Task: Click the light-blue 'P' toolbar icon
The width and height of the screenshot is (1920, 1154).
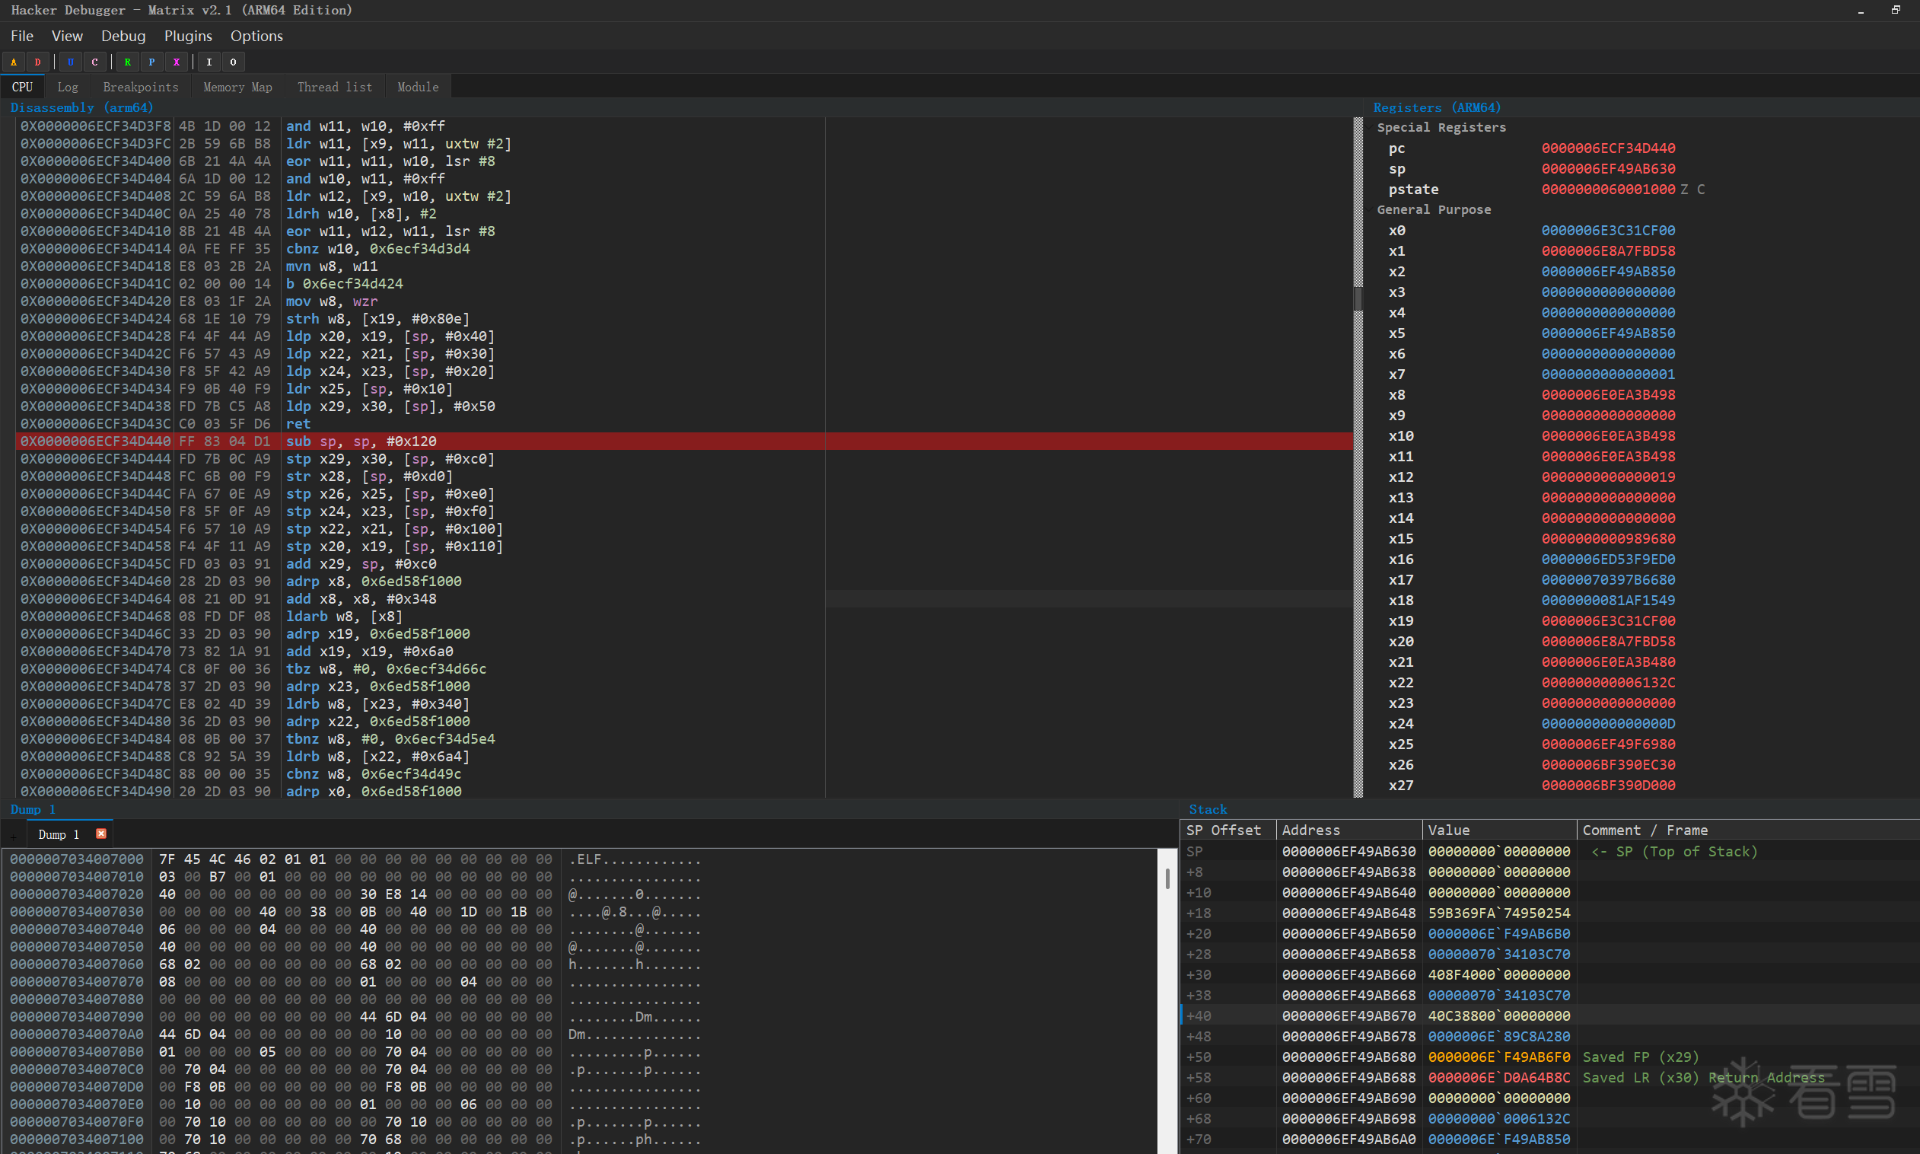Action: [152, 62]
